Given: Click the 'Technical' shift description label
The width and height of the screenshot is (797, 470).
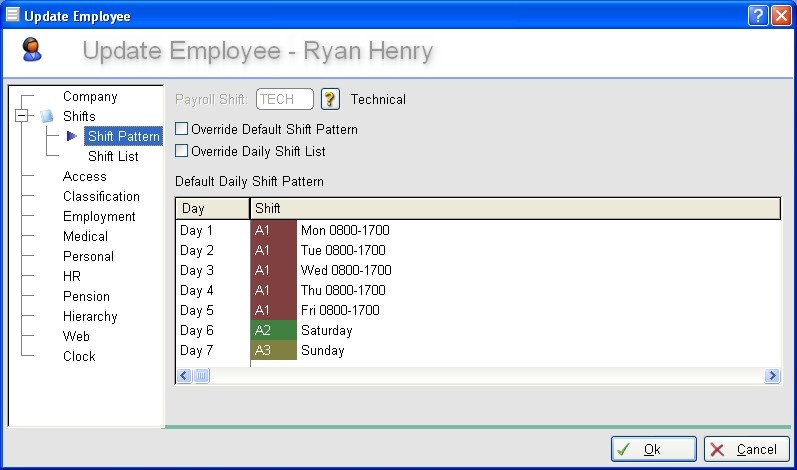Looking at the screenshot, I should click(x=378, y=99).
